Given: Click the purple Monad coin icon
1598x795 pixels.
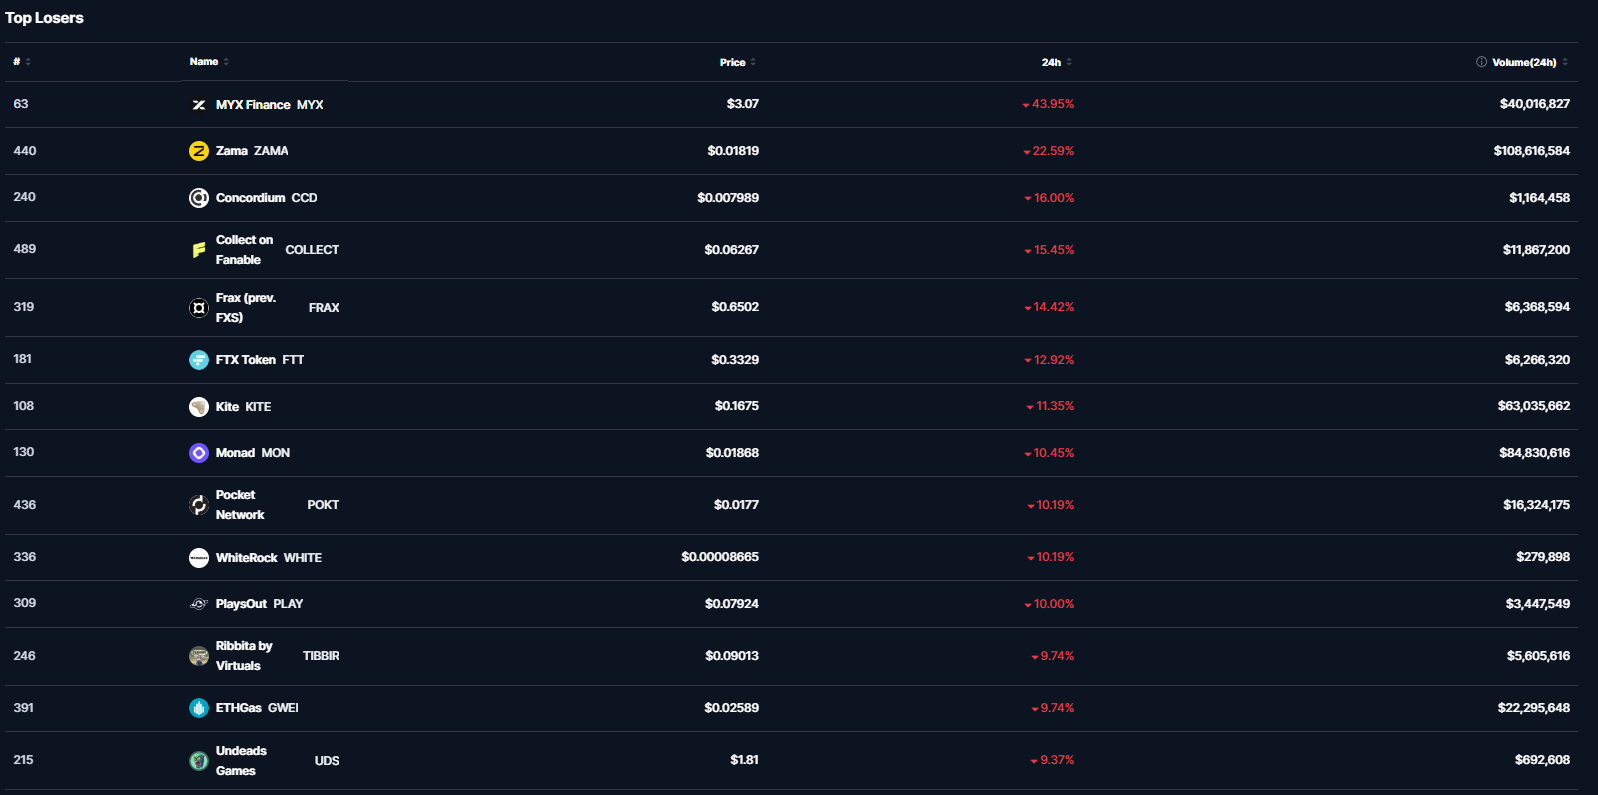Looking at the screenshot, I should click(199, 453).
